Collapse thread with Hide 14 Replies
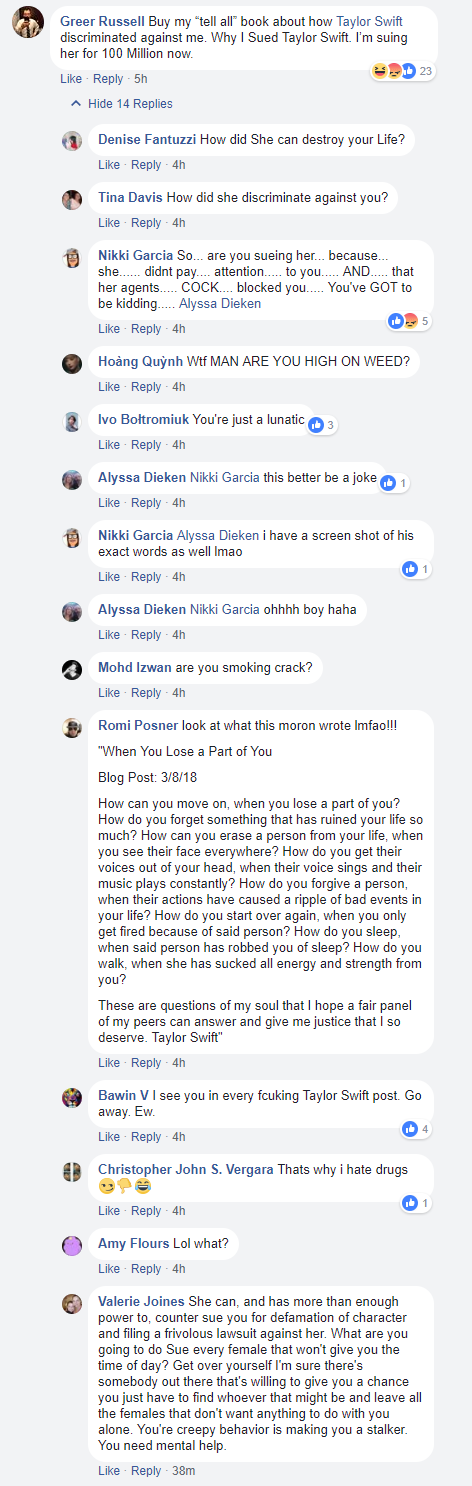Viewport: 472px width, 1486px height. point(130,104)
